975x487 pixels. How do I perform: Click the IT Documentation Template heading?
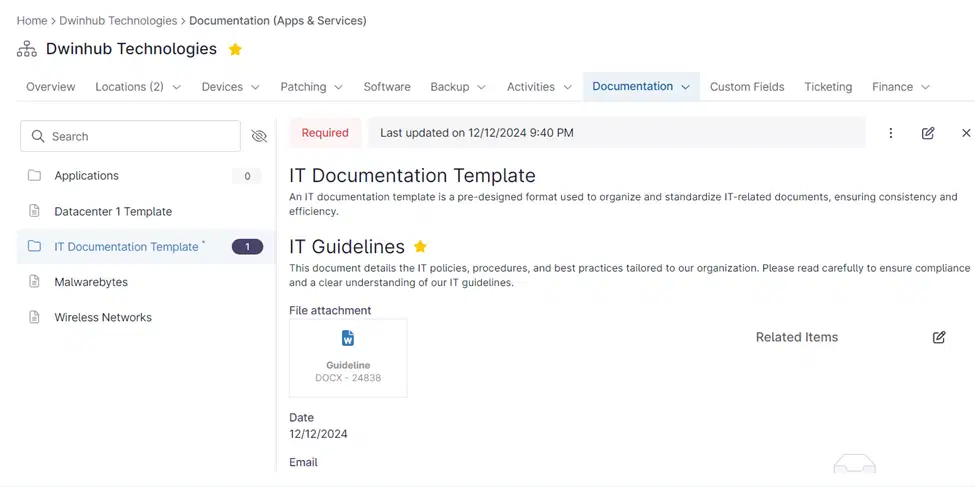click(412, 175)
